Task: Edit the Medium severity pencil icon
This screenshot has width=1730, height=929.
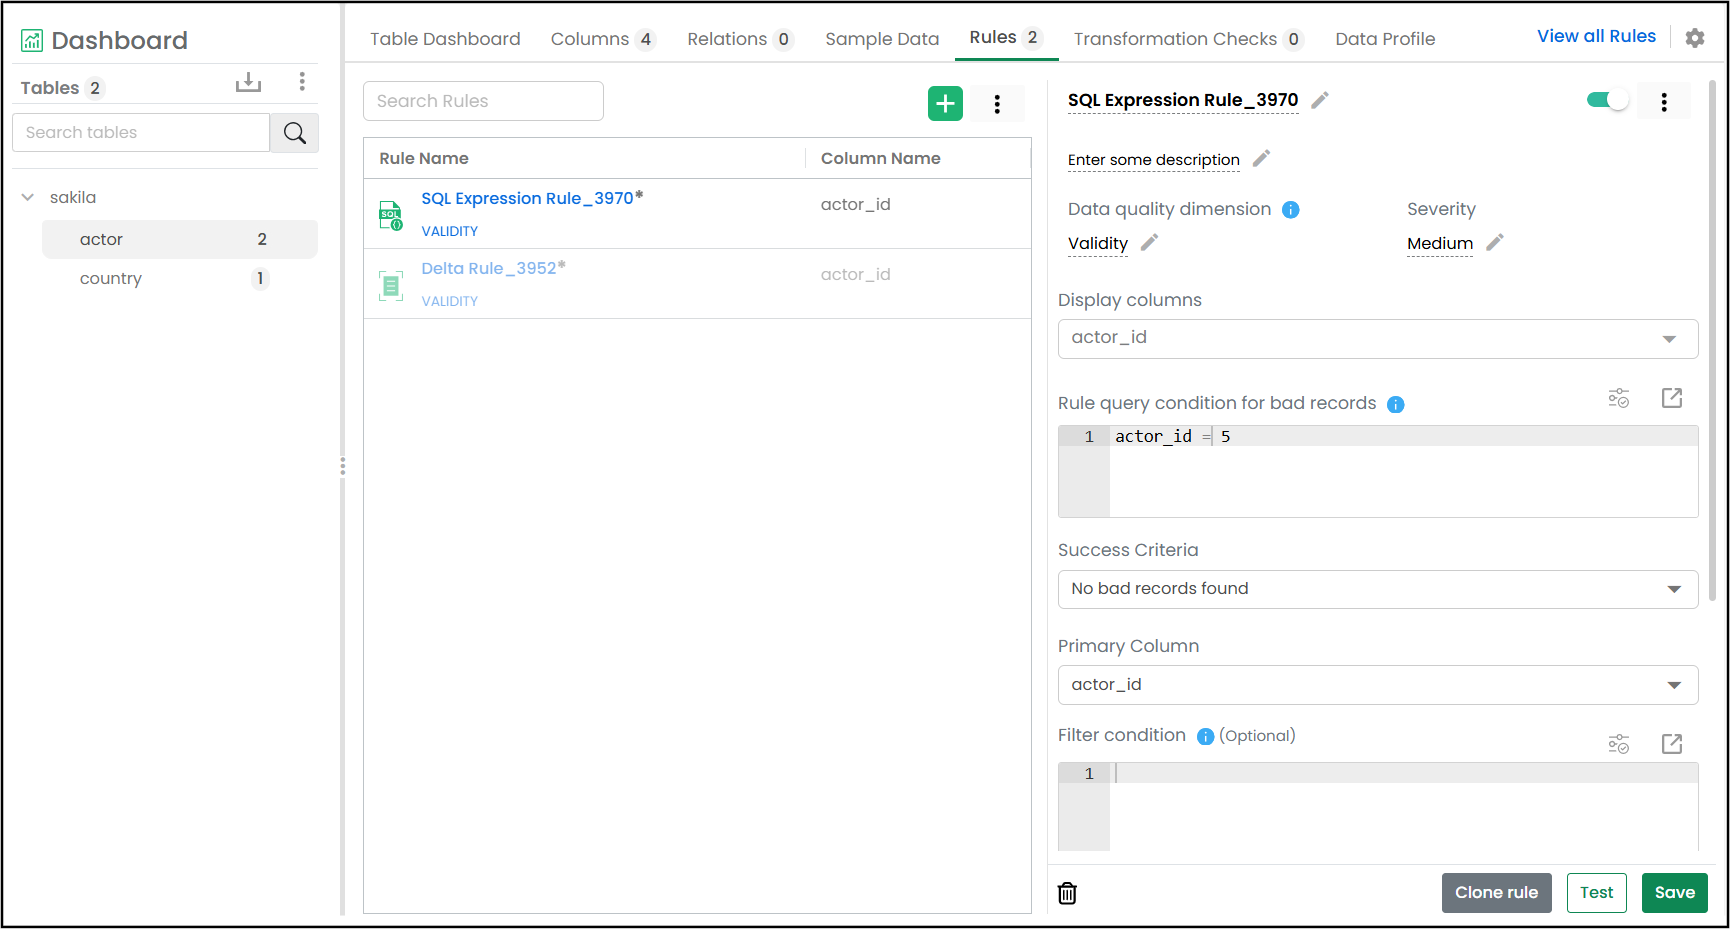Action: (x=1495, y=243)
